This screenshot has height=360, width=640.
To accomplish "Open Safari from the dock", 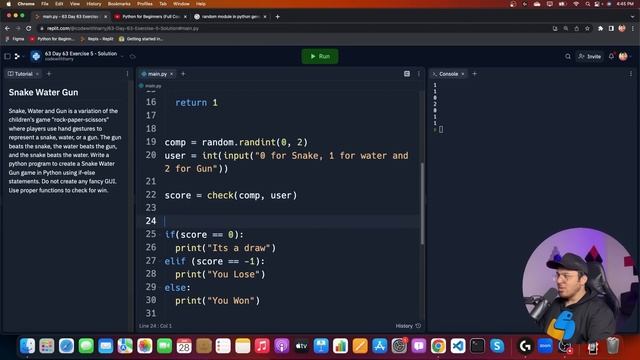I will pyautogui.click(x=66, y=346).
